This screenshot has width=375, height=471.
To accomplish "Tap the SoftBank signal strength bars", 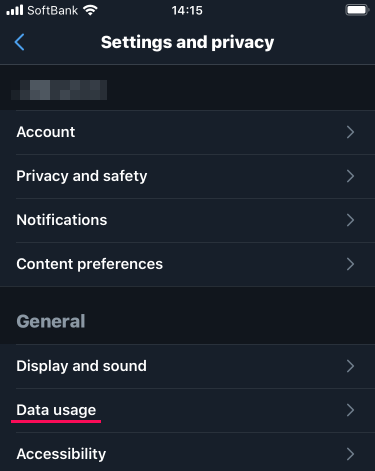I will point(15,10).
